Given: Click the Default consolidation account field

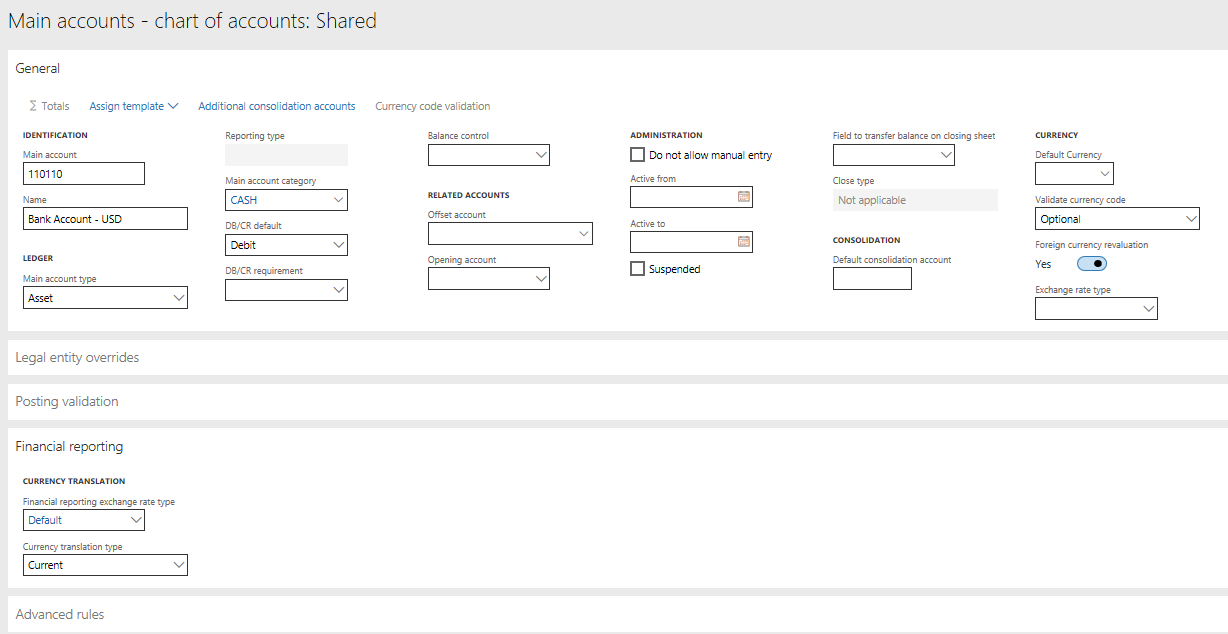Looking at the screenshot, I should pos(872,279).
